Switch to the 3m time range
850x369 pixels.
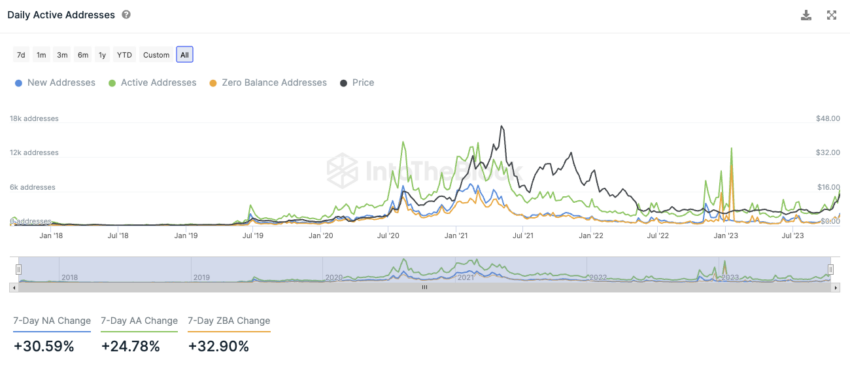coord(62,55)
